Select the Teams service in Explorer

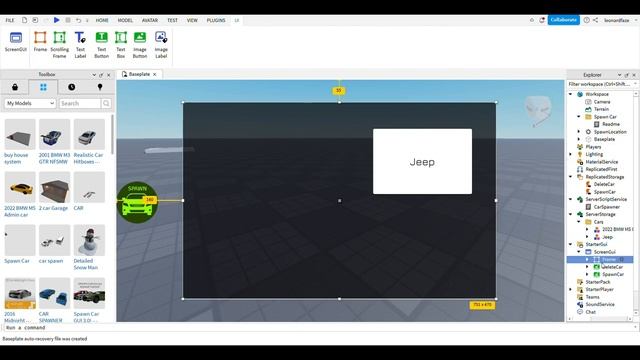click(592, 297)
